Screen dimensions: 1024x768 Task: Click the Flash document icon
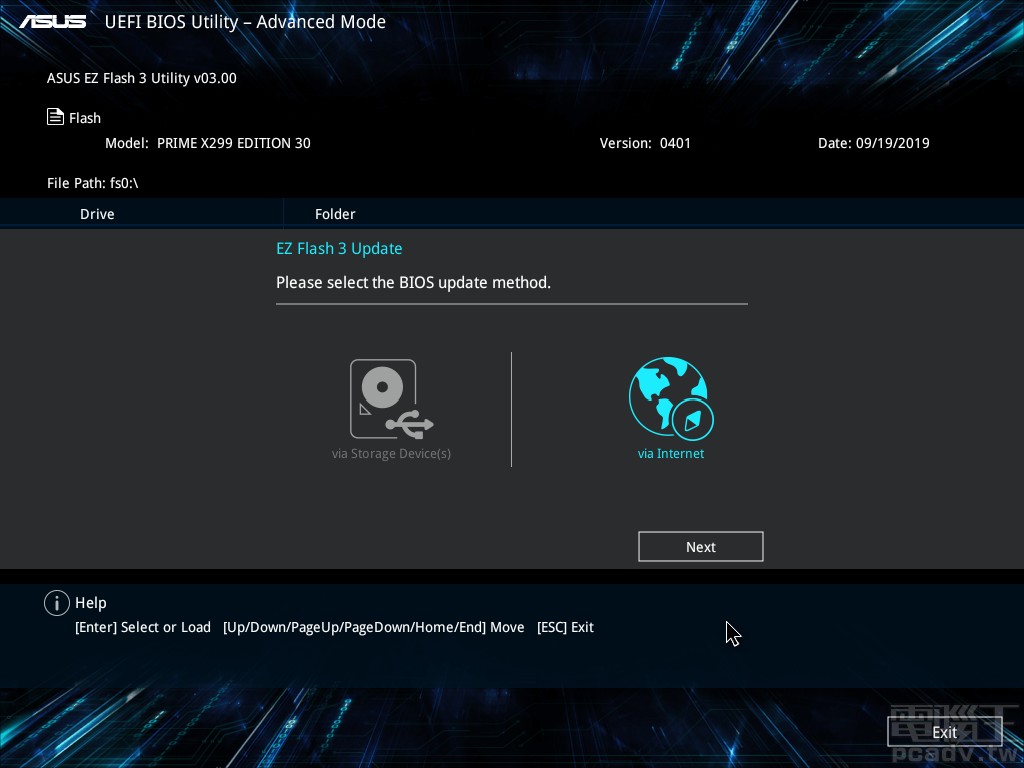pos(56,116)
